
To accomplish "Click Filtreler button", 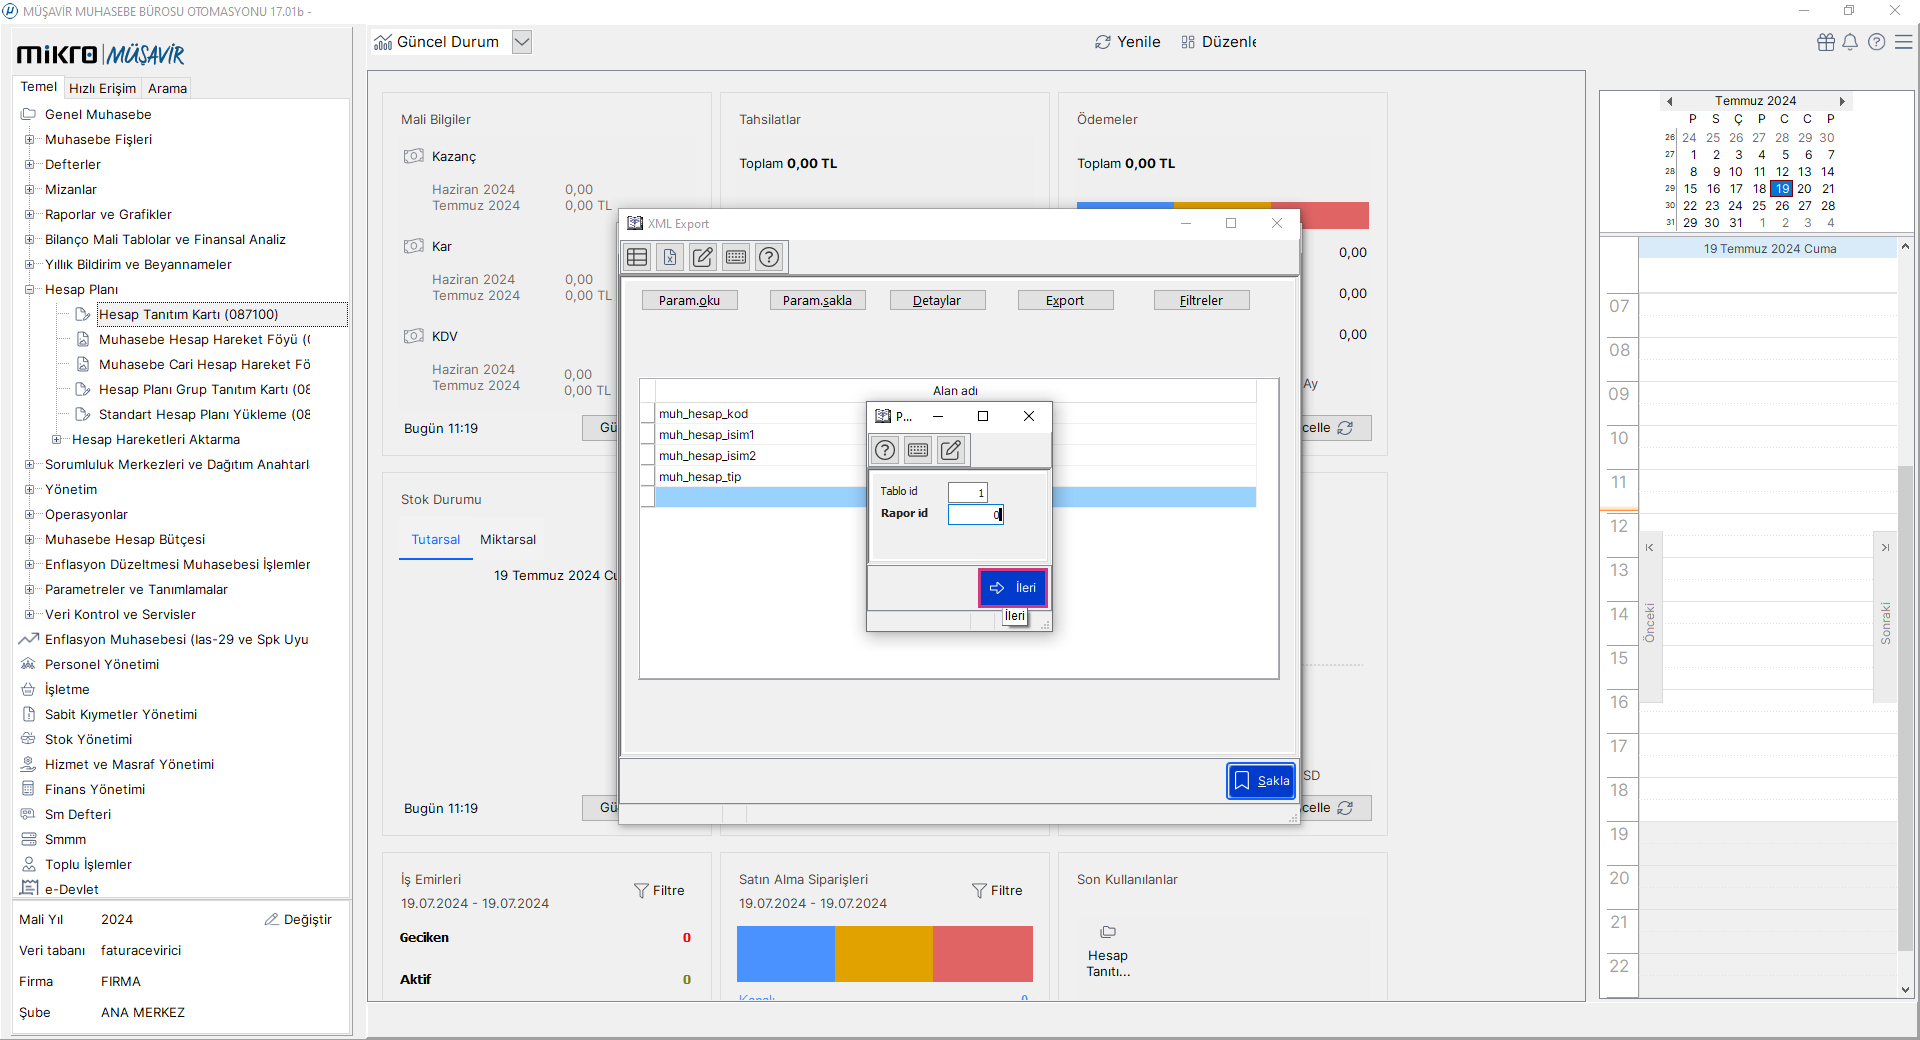I will coord(1201,300).
